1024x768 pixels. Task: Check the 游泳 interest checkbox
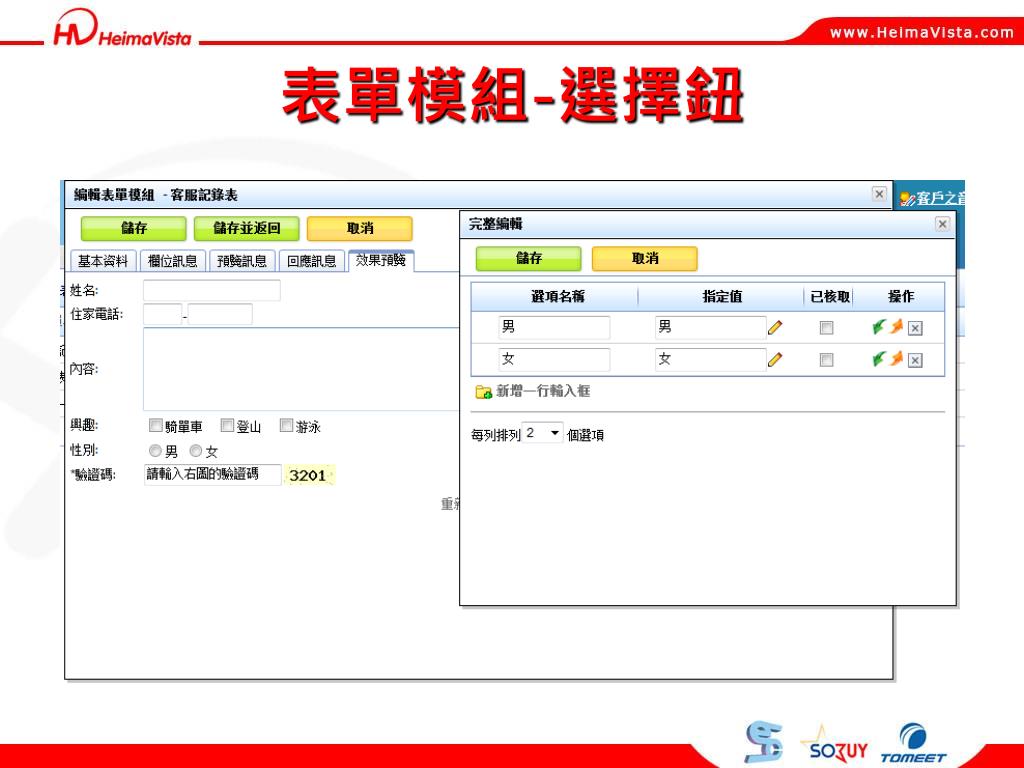[x=286, y=426]
